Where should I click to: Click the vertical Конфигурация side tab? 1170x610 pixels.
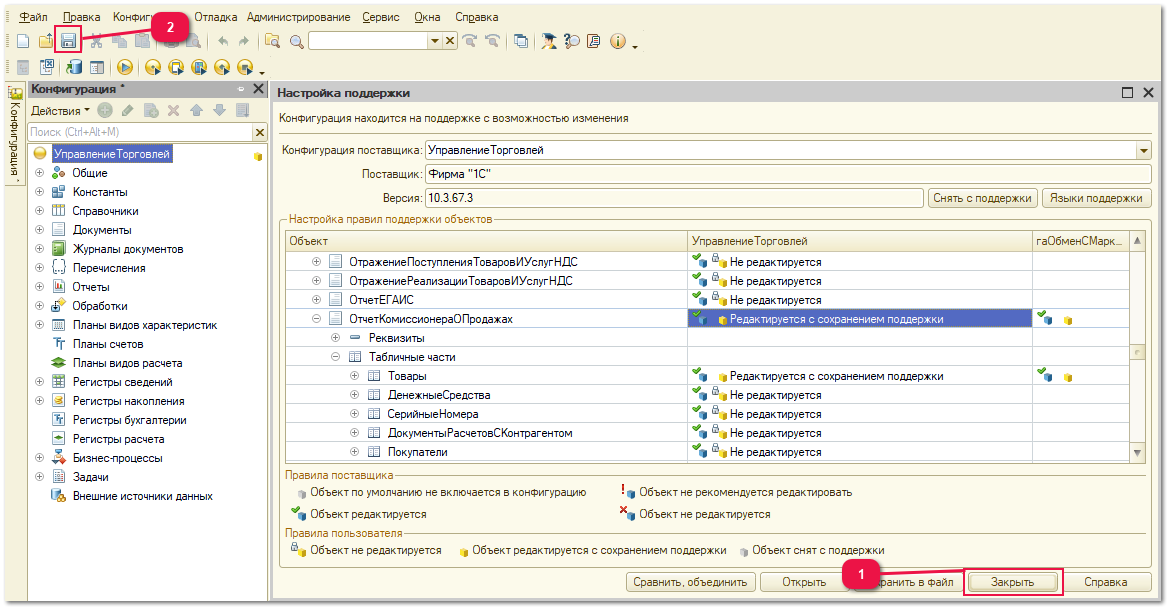15,131
